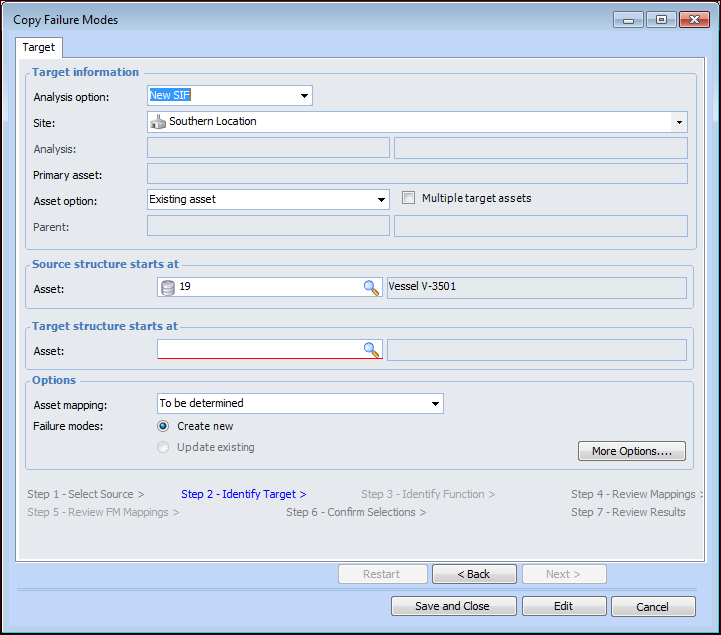Image resolution: width=721 pixels, height=635 pixels.
Task: Click the database icon next to asset 19
Action: (168, 288)
